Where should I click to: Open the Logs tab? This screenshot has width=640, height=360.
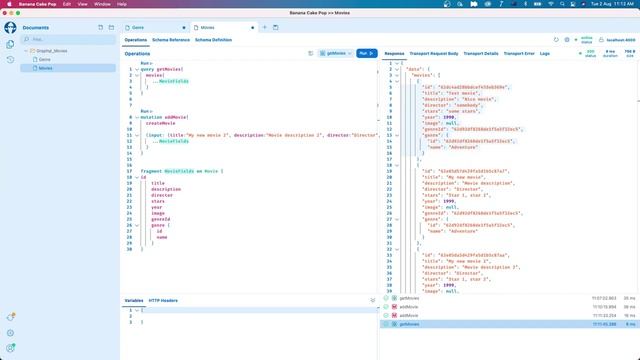(x=544, y=53)
